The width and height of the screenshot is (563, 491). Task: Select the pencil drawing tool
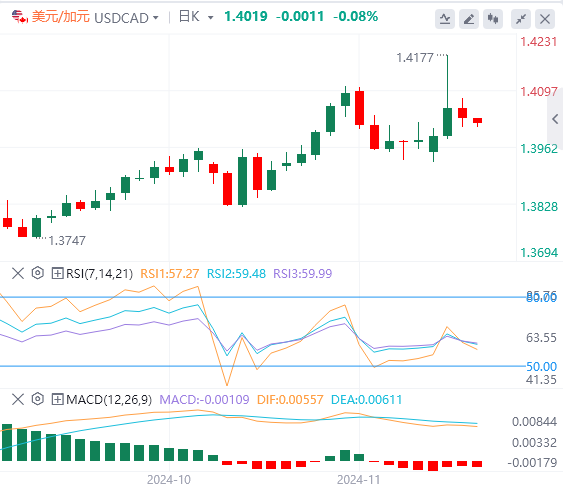(x=469, y=19)
